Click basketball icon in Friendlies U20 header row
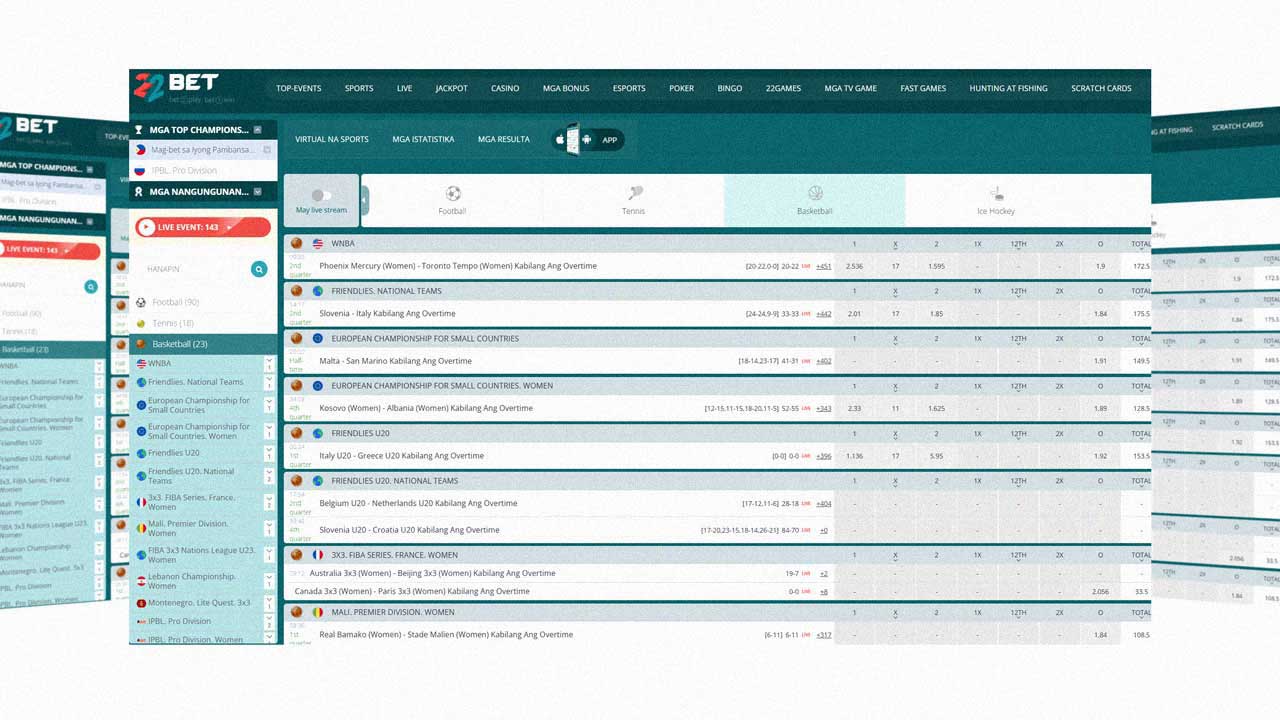This screenshot has height=720, width=1280. tap(296, 433)
